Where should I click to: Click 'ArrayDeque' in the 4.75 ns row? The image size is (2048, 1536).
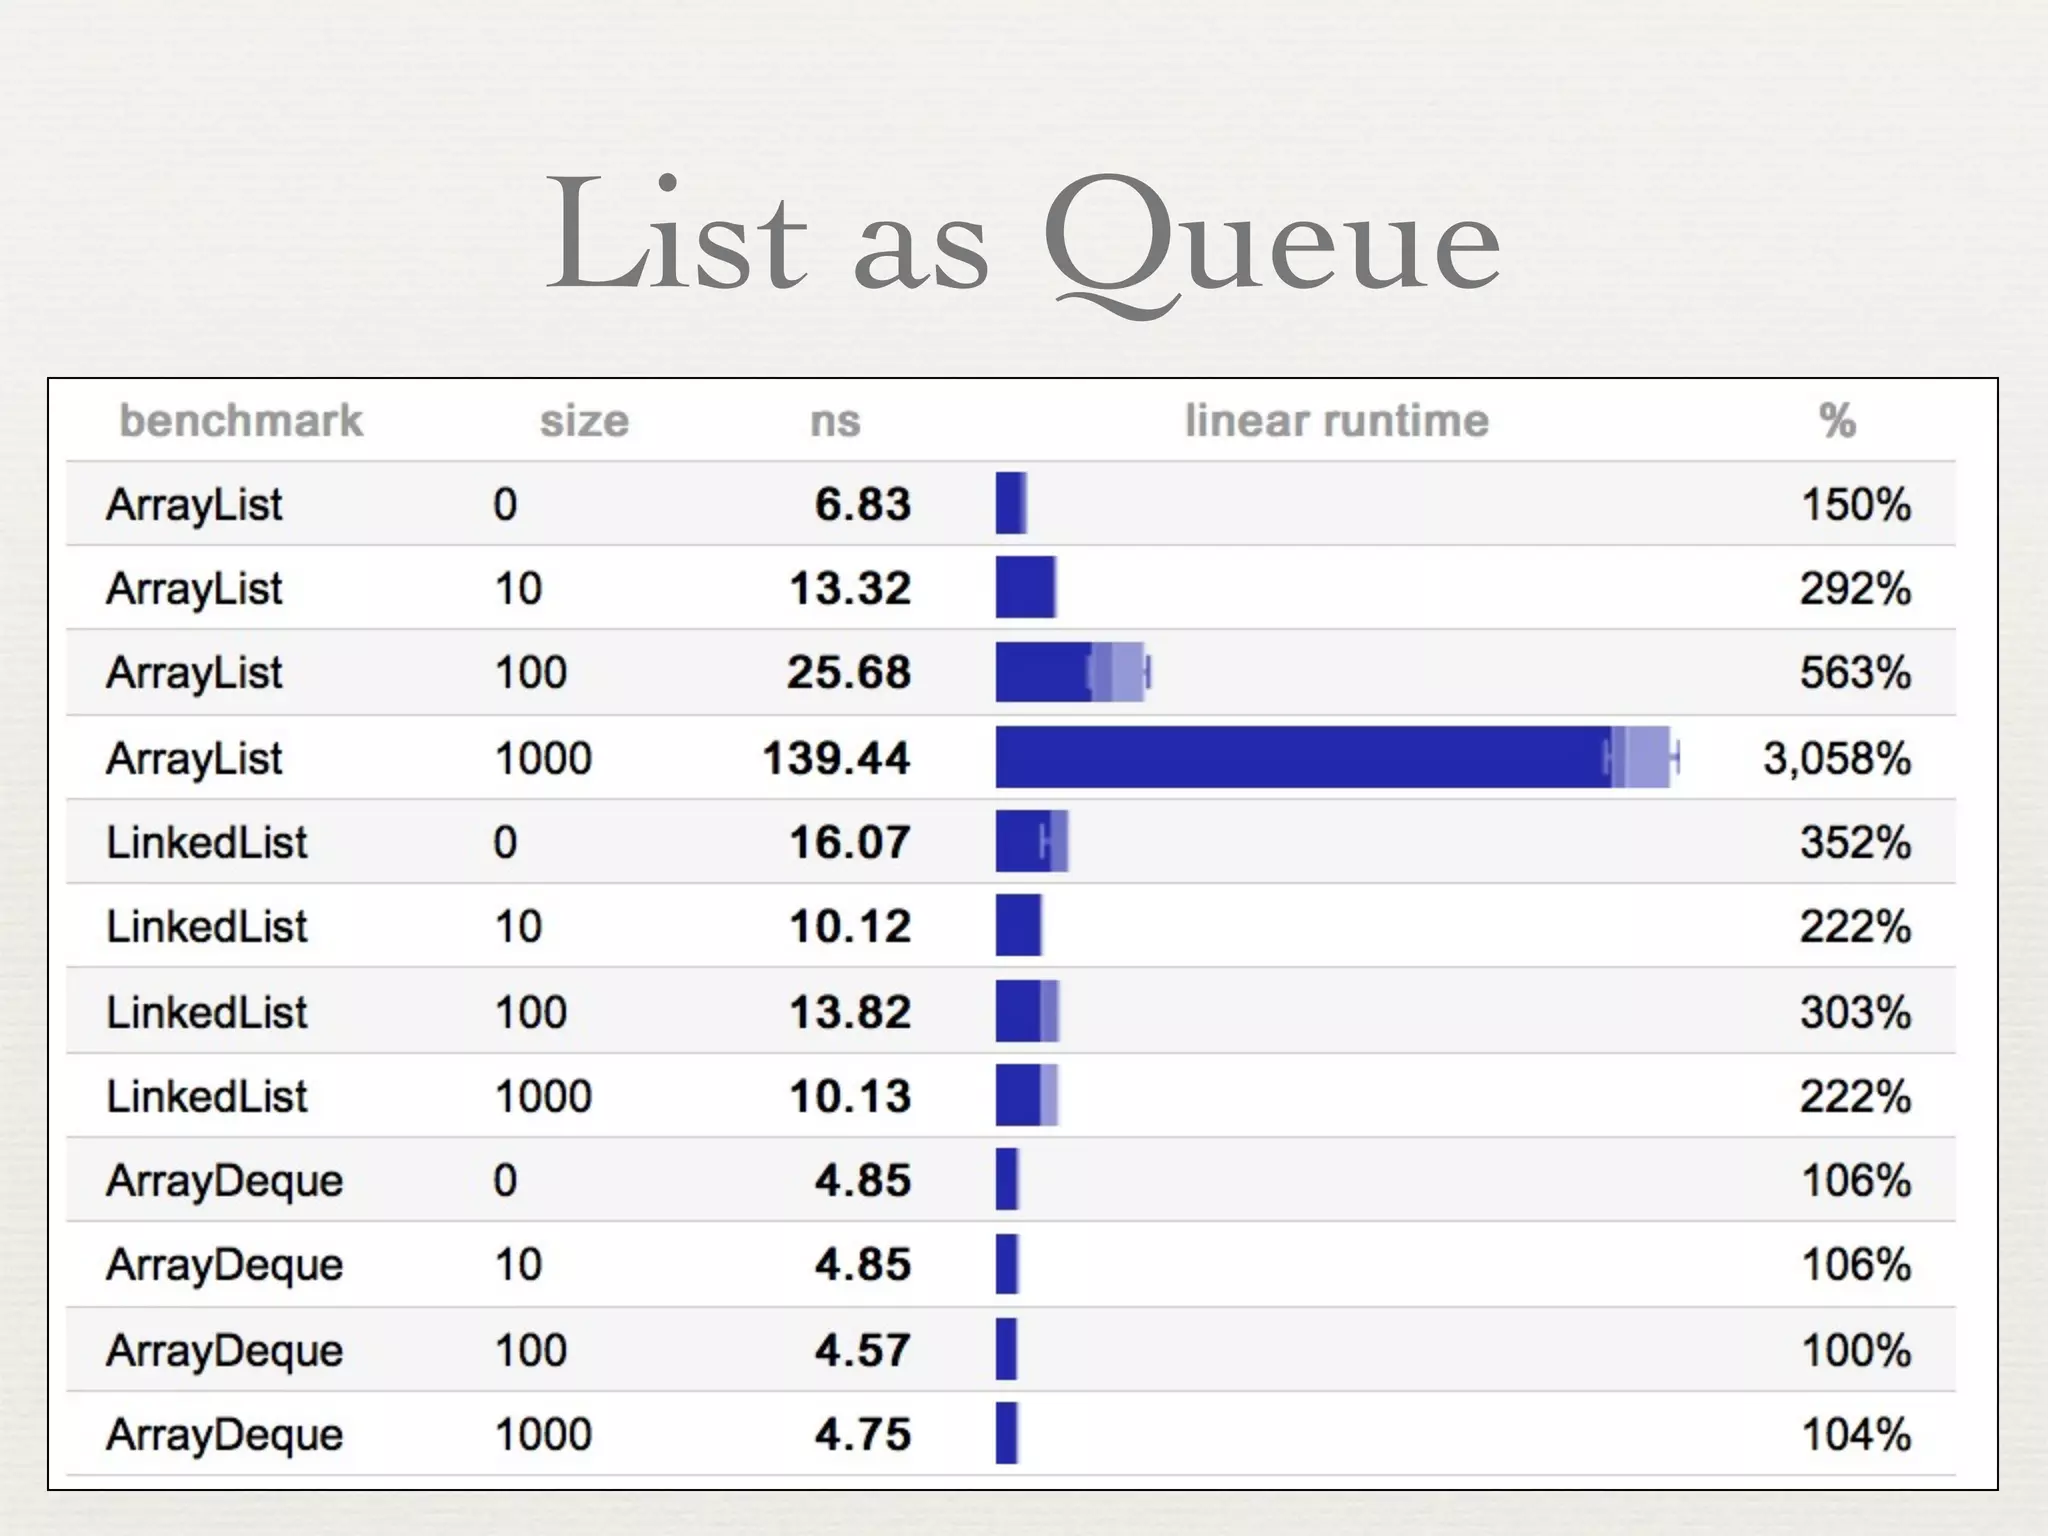225,1436
